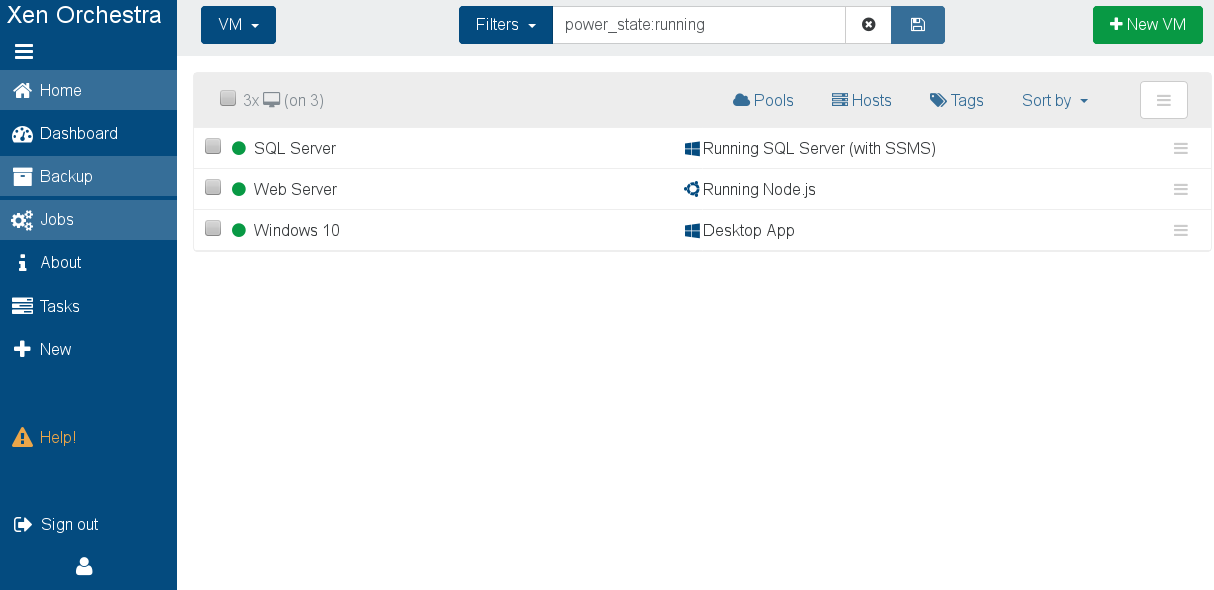The height and width of the screenshot is (590, 1214).
Task: Open the New menu in the sidebar
Action: point(88,349)
